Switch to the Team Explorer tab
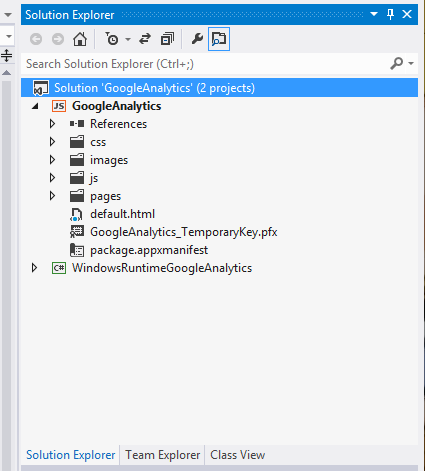 coord(162,455)
